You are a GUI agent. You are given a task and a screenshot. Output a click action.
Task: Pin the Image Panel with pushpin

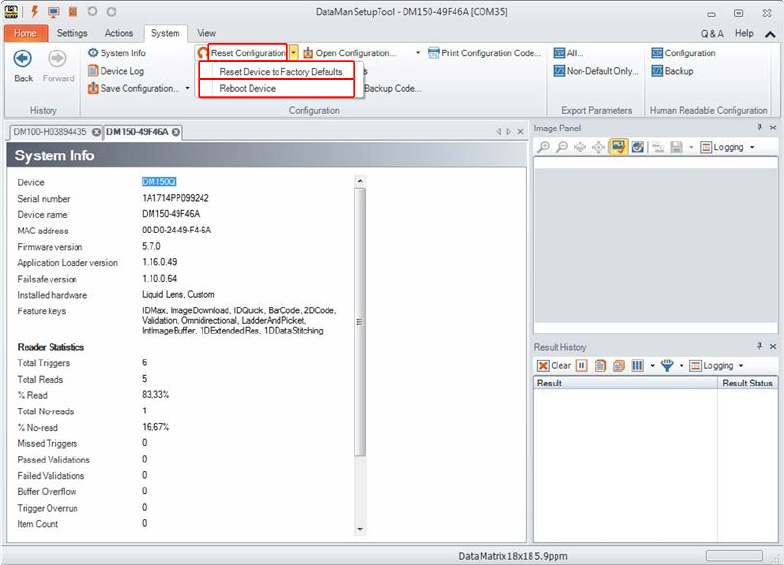pyautogui.click(x=759, y=129)
